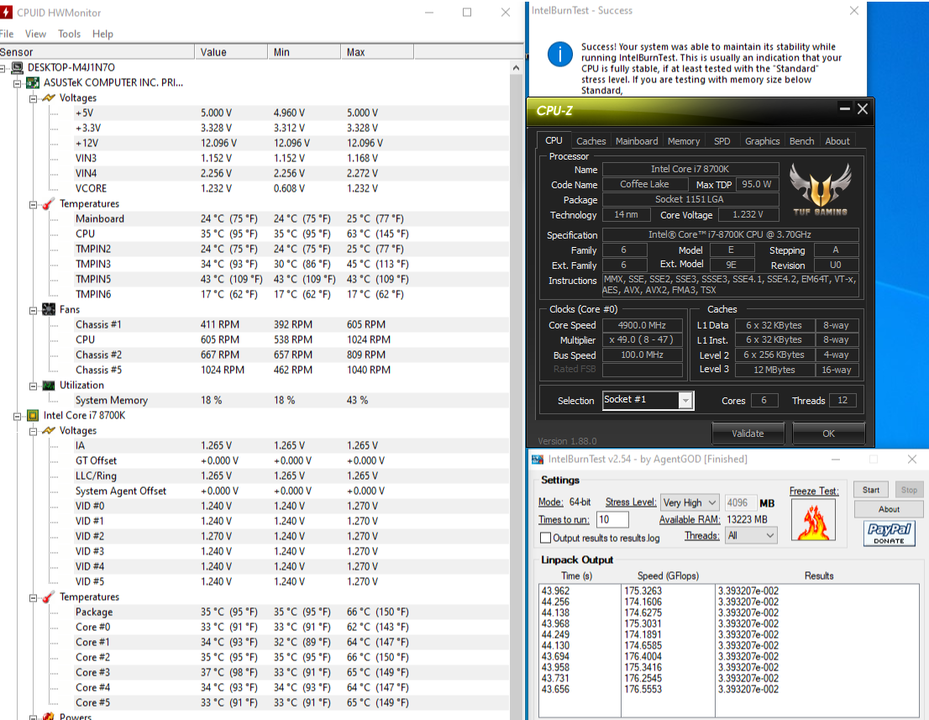The width and height of the screenshot is (929, 720).
Task: Click the Fans group icon
Action: point(49,309)
